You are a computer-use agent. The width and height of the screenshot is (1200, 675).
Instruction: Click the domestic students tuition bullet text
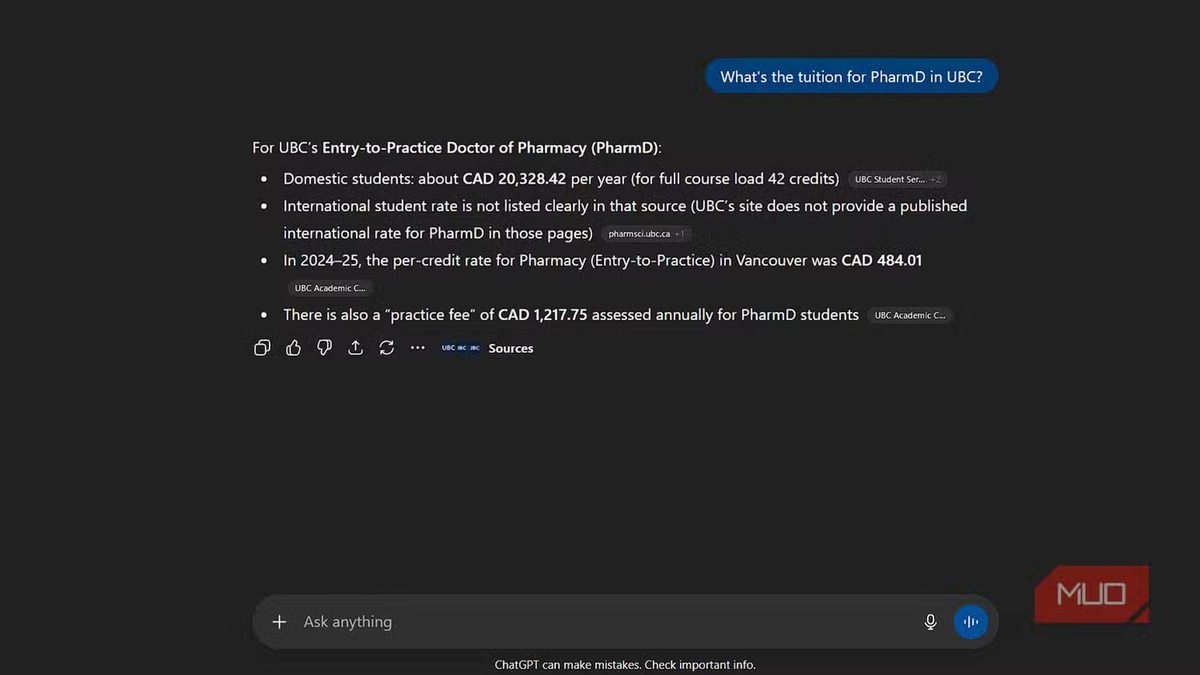coord(561,179)
